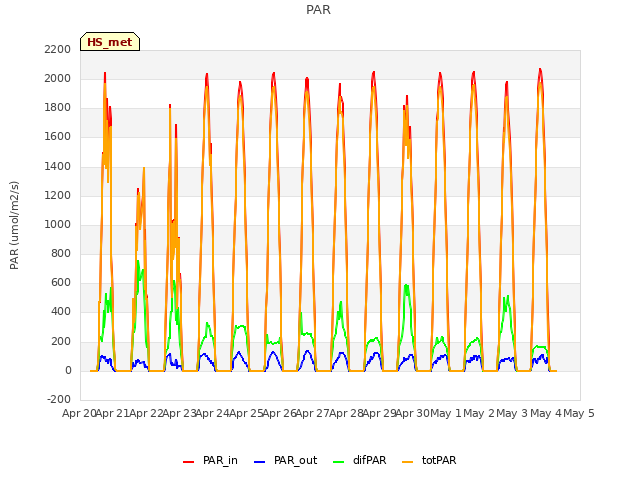Click the 2200 y-axis tick label
This screenshot has width=640, height=480.
pos(58,49)
